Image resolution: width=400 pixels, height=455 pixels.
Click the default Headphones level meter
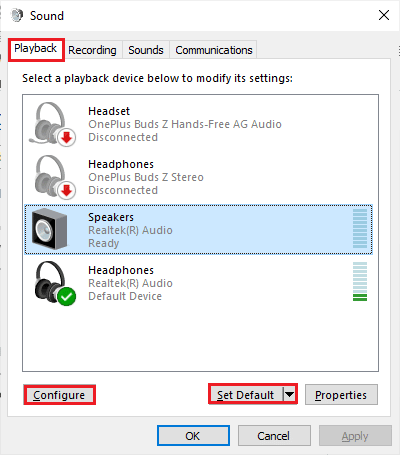pos(360,281)
